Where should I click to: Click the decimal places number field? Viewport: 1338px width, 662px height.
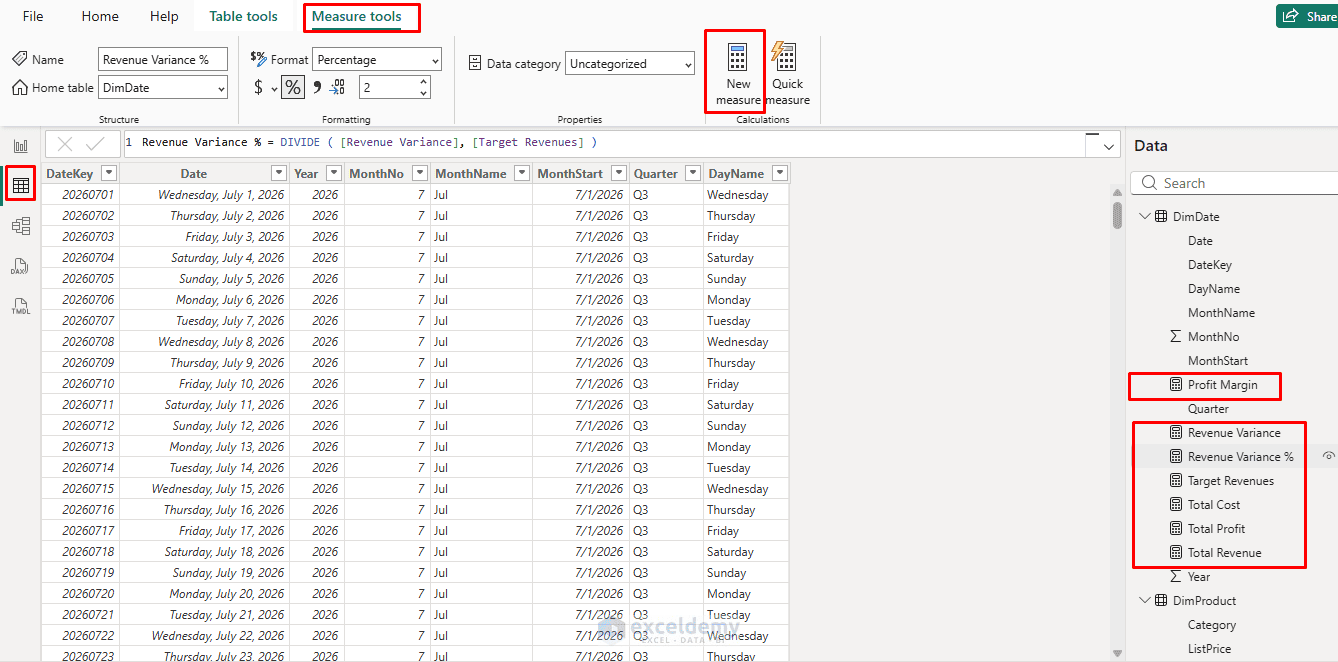[x=388, y=88]
